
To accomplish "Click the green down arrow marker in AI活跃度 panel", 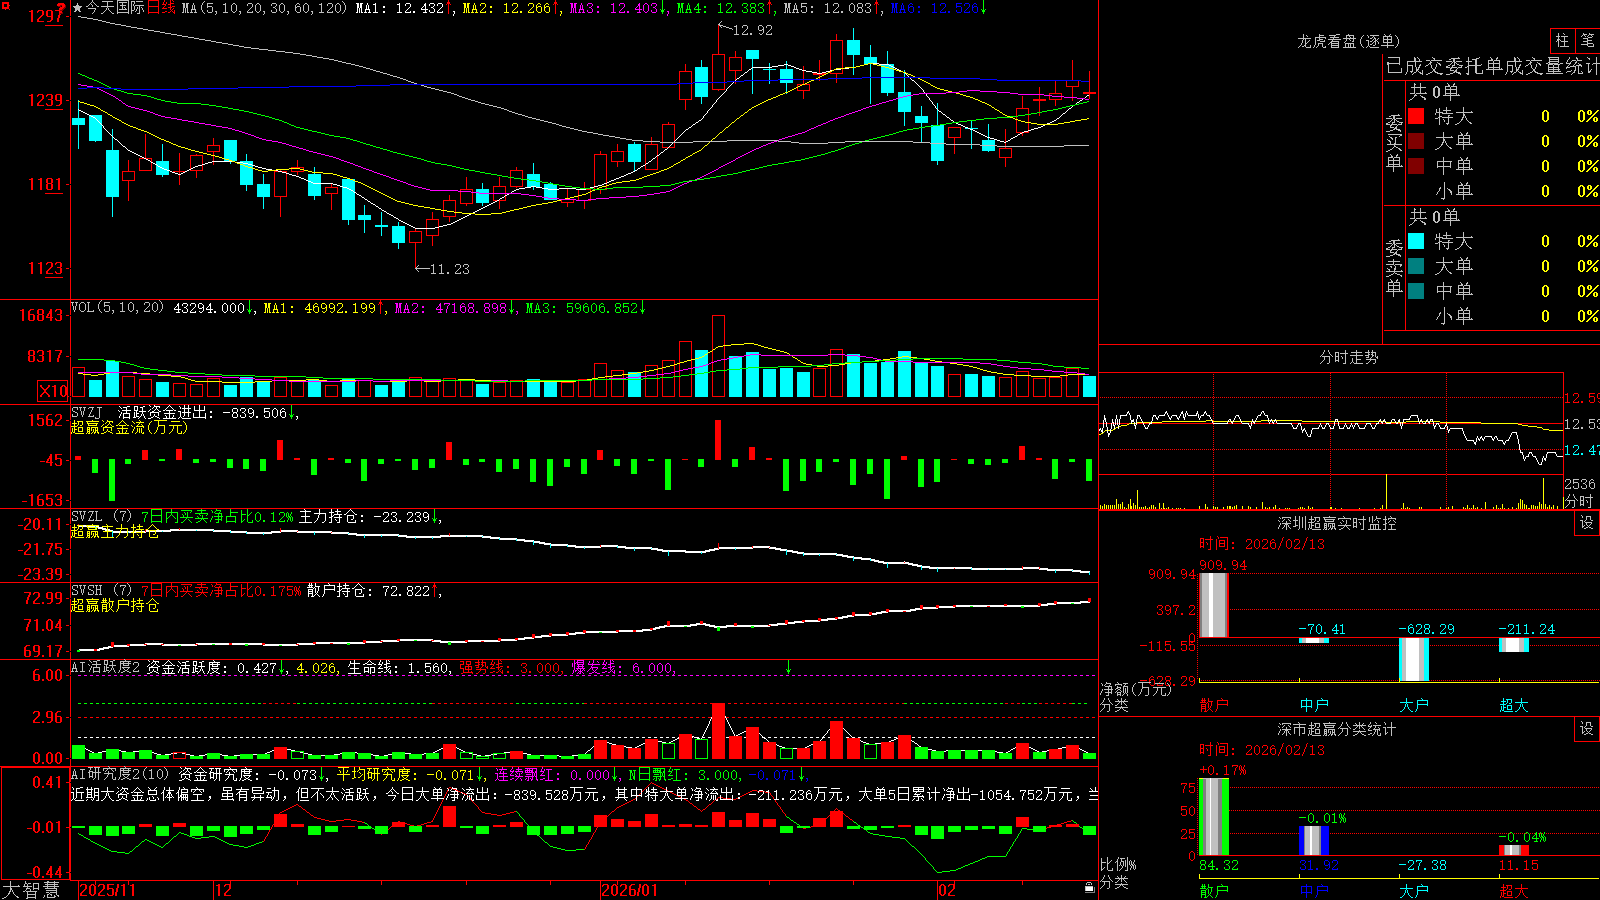I will 788,667.
